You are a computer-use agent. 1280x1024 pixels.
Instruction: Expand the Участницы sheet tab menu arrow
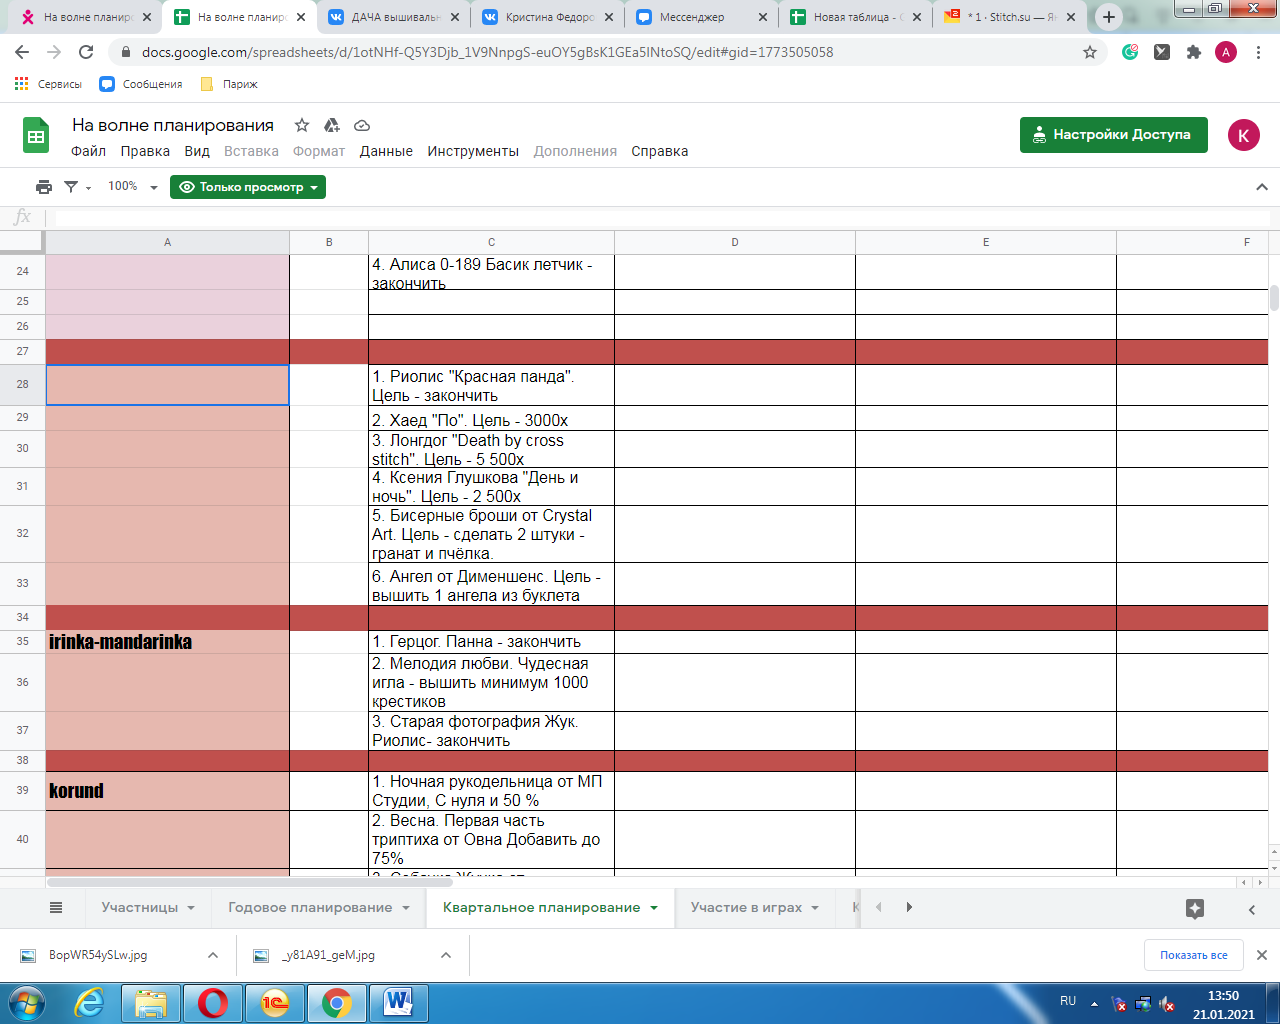tap(191, 908)
